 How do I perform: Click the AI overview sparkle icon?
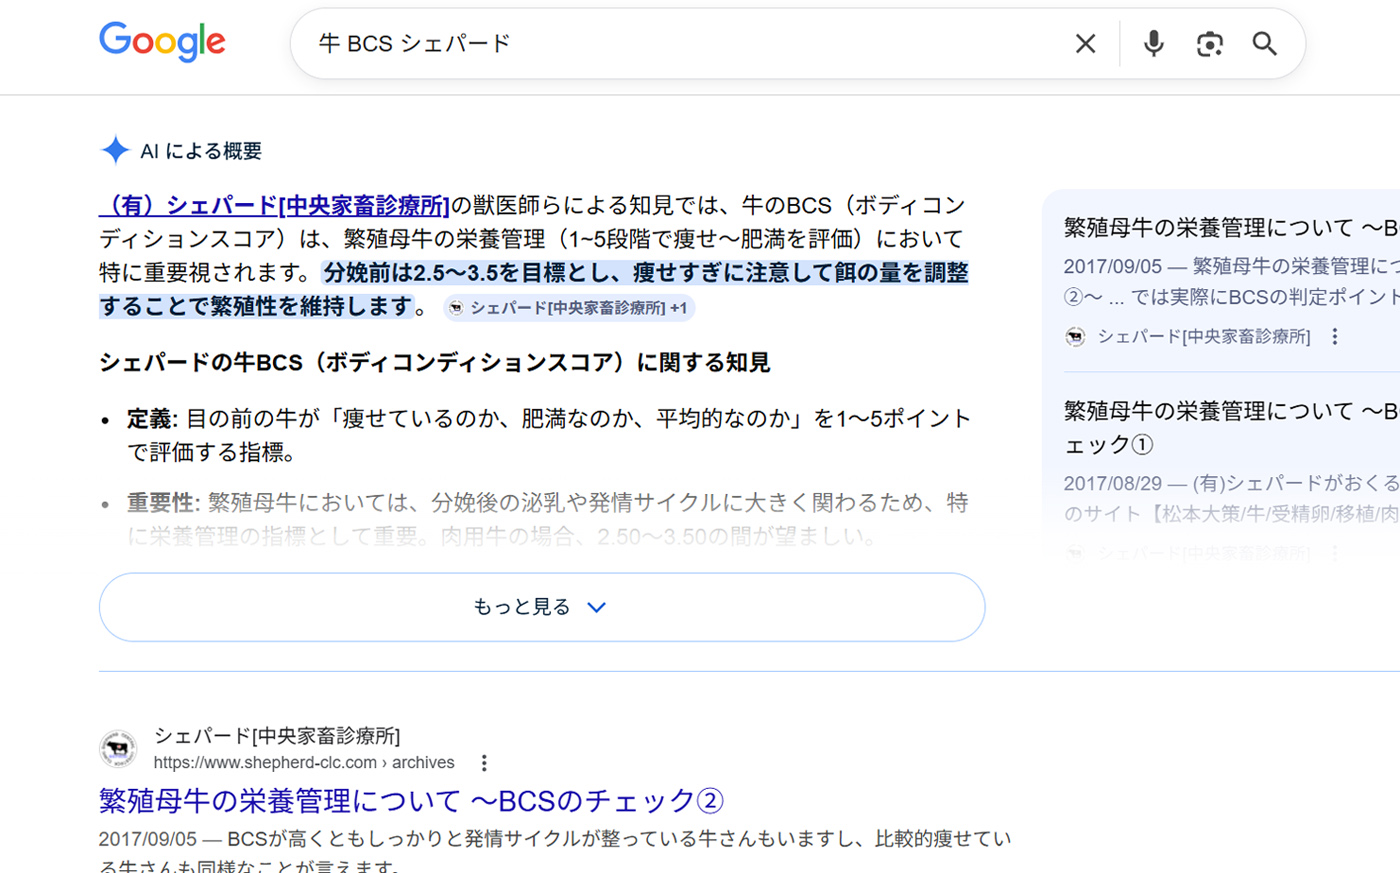[115, 150]
